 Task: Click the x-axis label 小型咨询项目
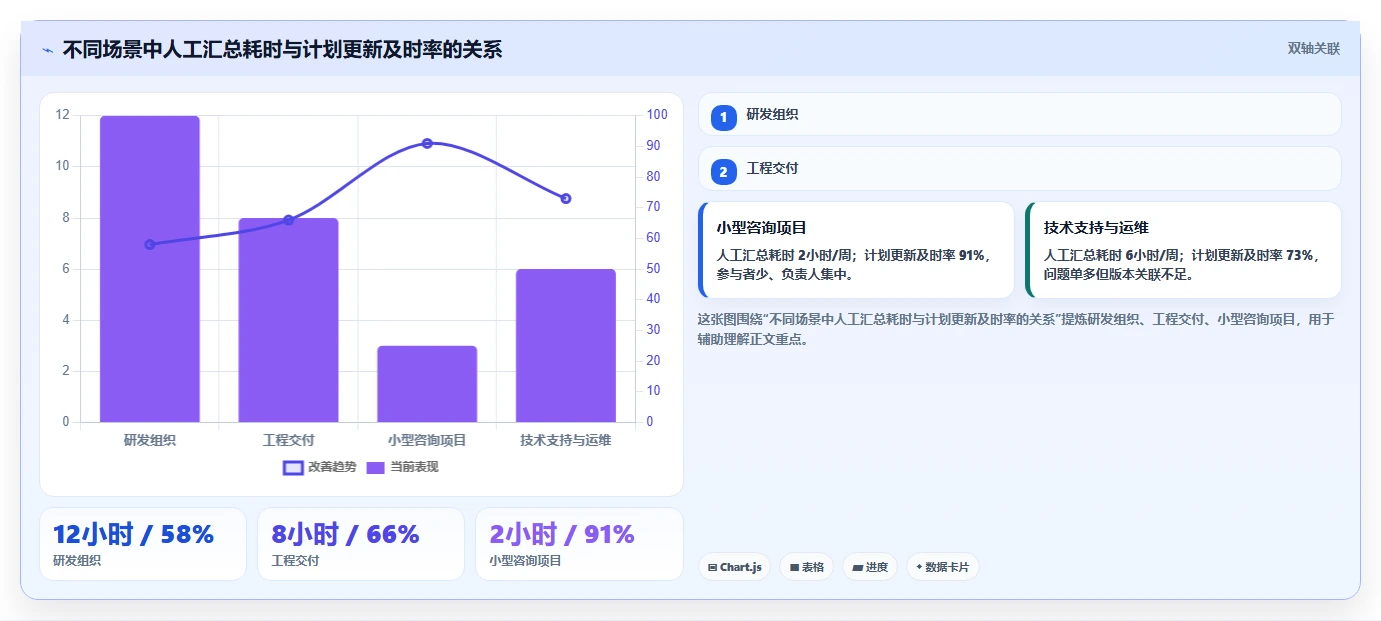(x=427, y=440)
